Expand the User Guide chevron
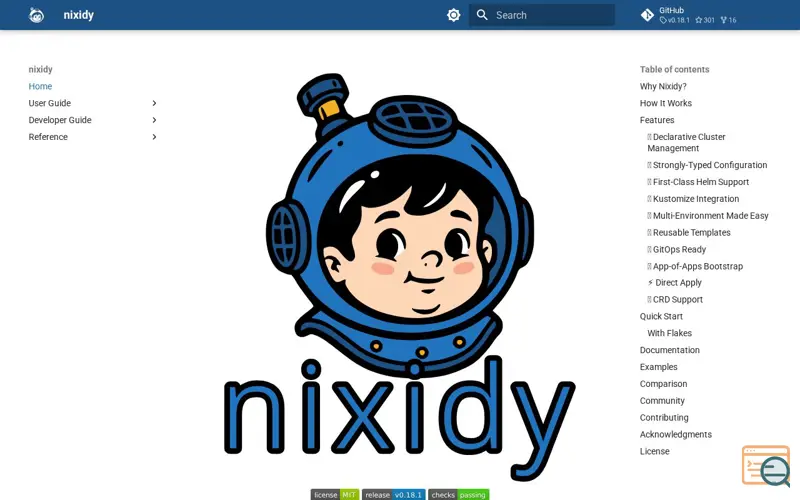Screen dimensions: 800x500 [154, 103]
